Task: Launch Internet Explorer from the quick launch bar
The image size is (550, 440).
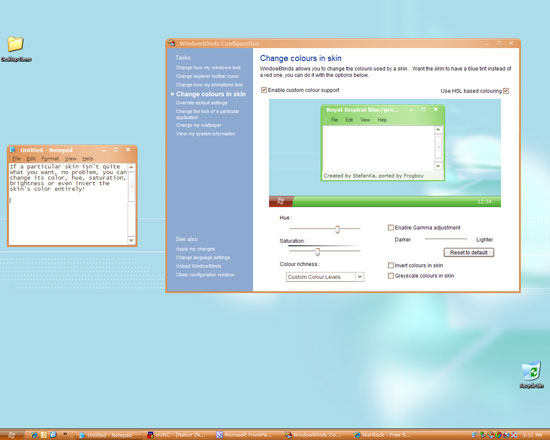Action: (x=34, y=435)
